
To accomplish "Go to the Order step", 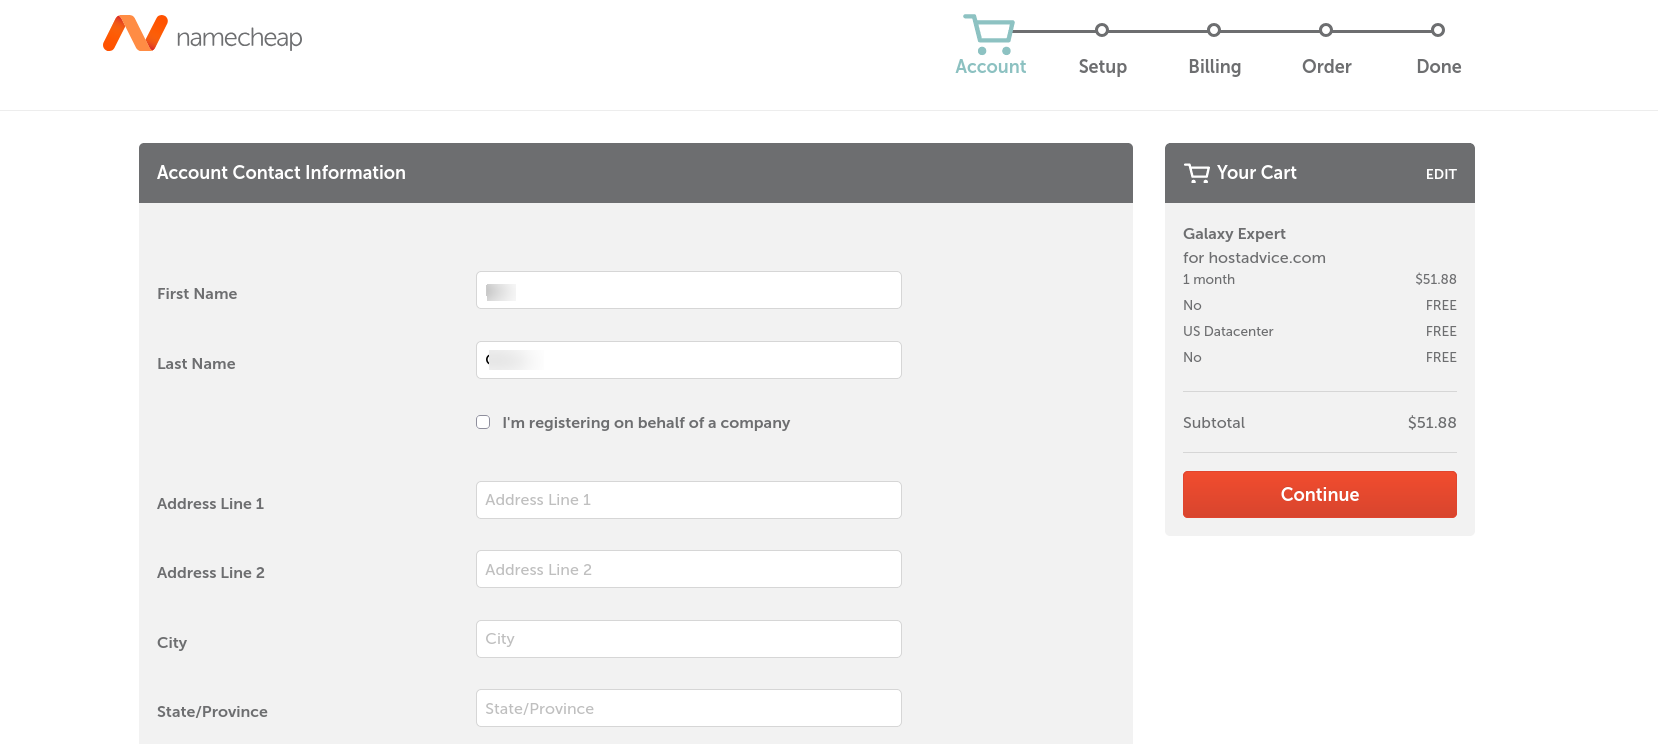I will click(1326, 66).
